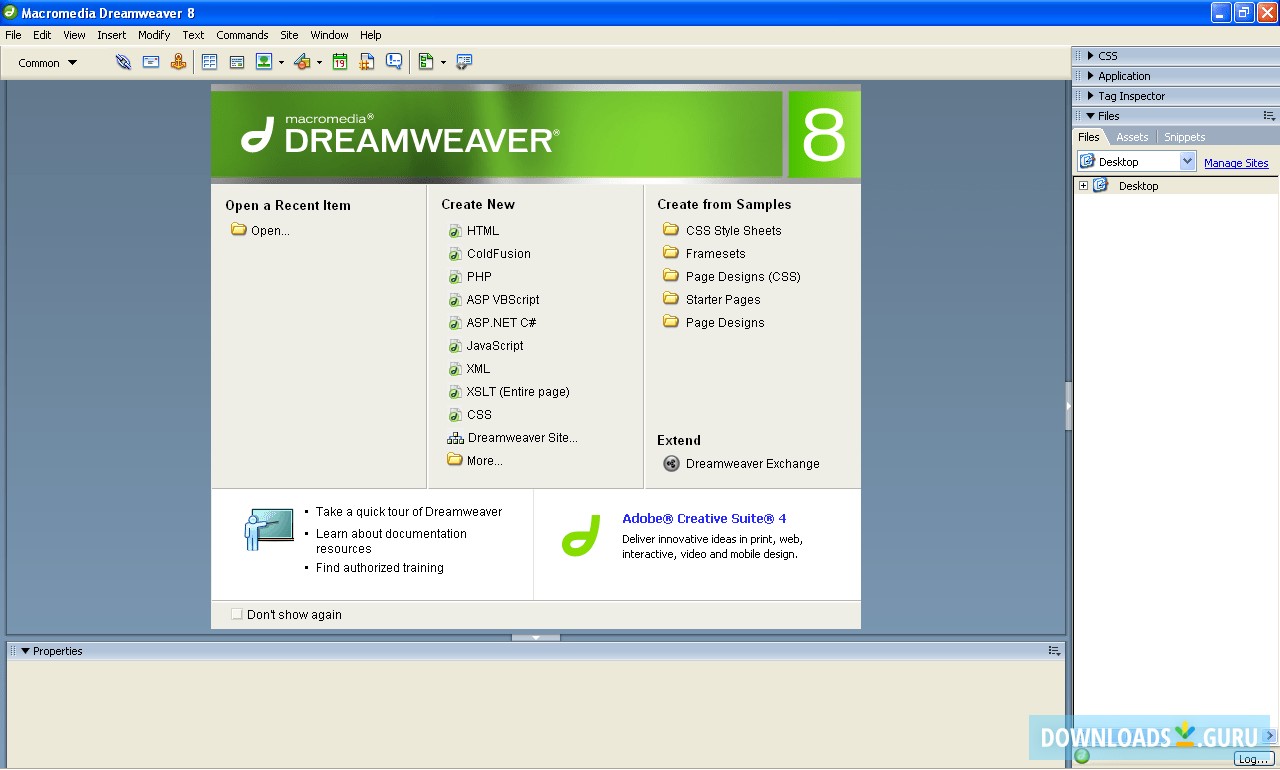Switch to the Assets tab
Screen dimensions: 1280x770
coord(1132,137)
